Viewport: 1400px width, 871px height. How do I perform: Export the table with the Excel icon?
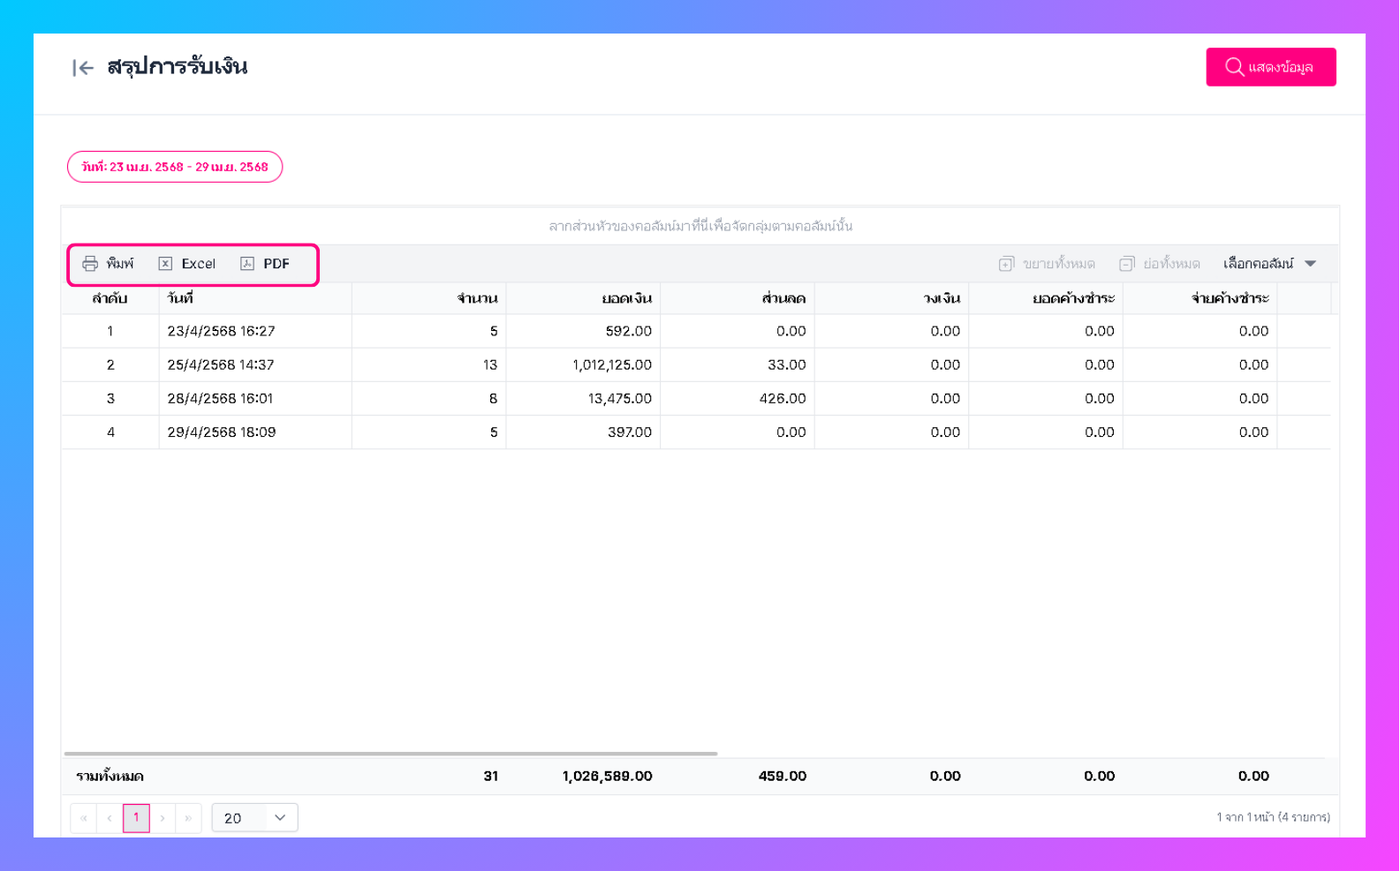click(165, 264)
